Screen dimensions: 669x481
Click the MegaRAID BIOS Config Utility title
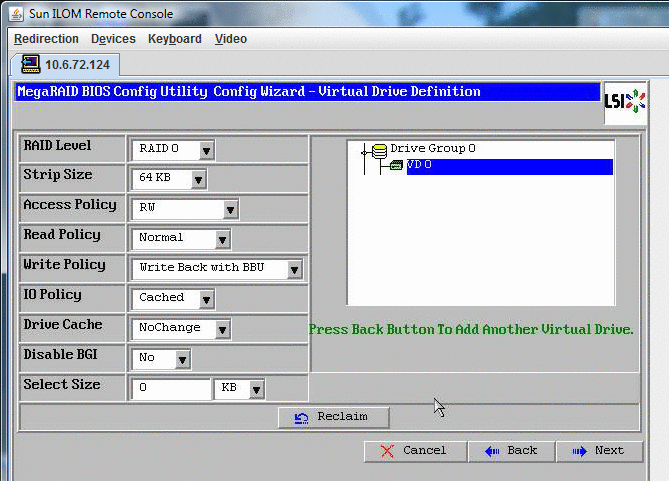point(249,91)
